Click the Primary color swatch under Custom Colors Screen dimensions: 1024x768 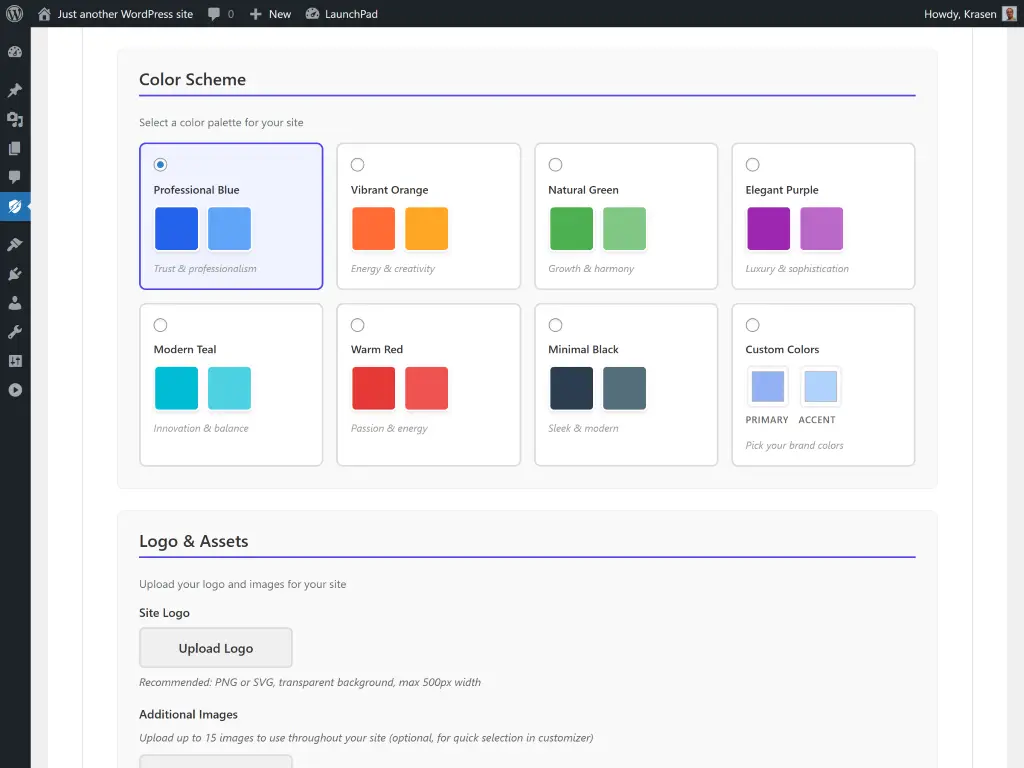(766, 387)
